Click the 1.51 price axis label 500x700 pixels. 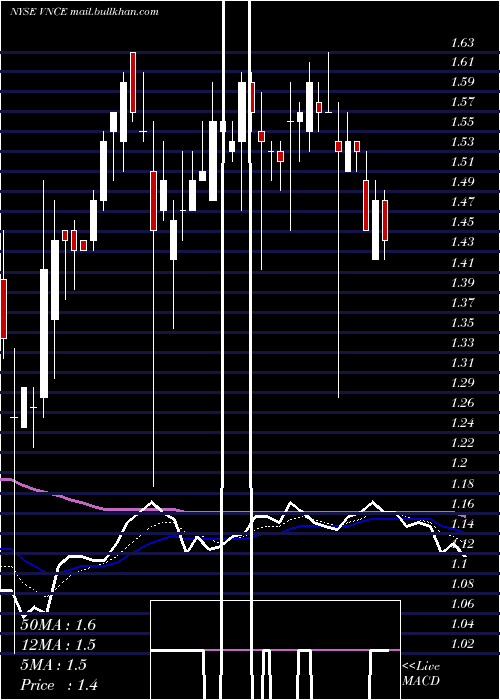462,162
